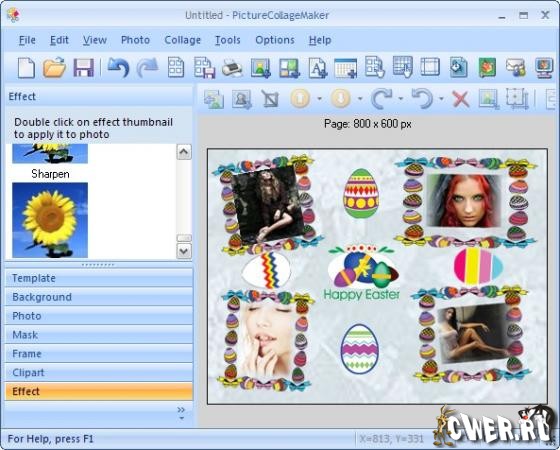Image resolution: width=560 pixels, height=450 pixels.
Task: Redo the last action
Action: tap(147, 68)
